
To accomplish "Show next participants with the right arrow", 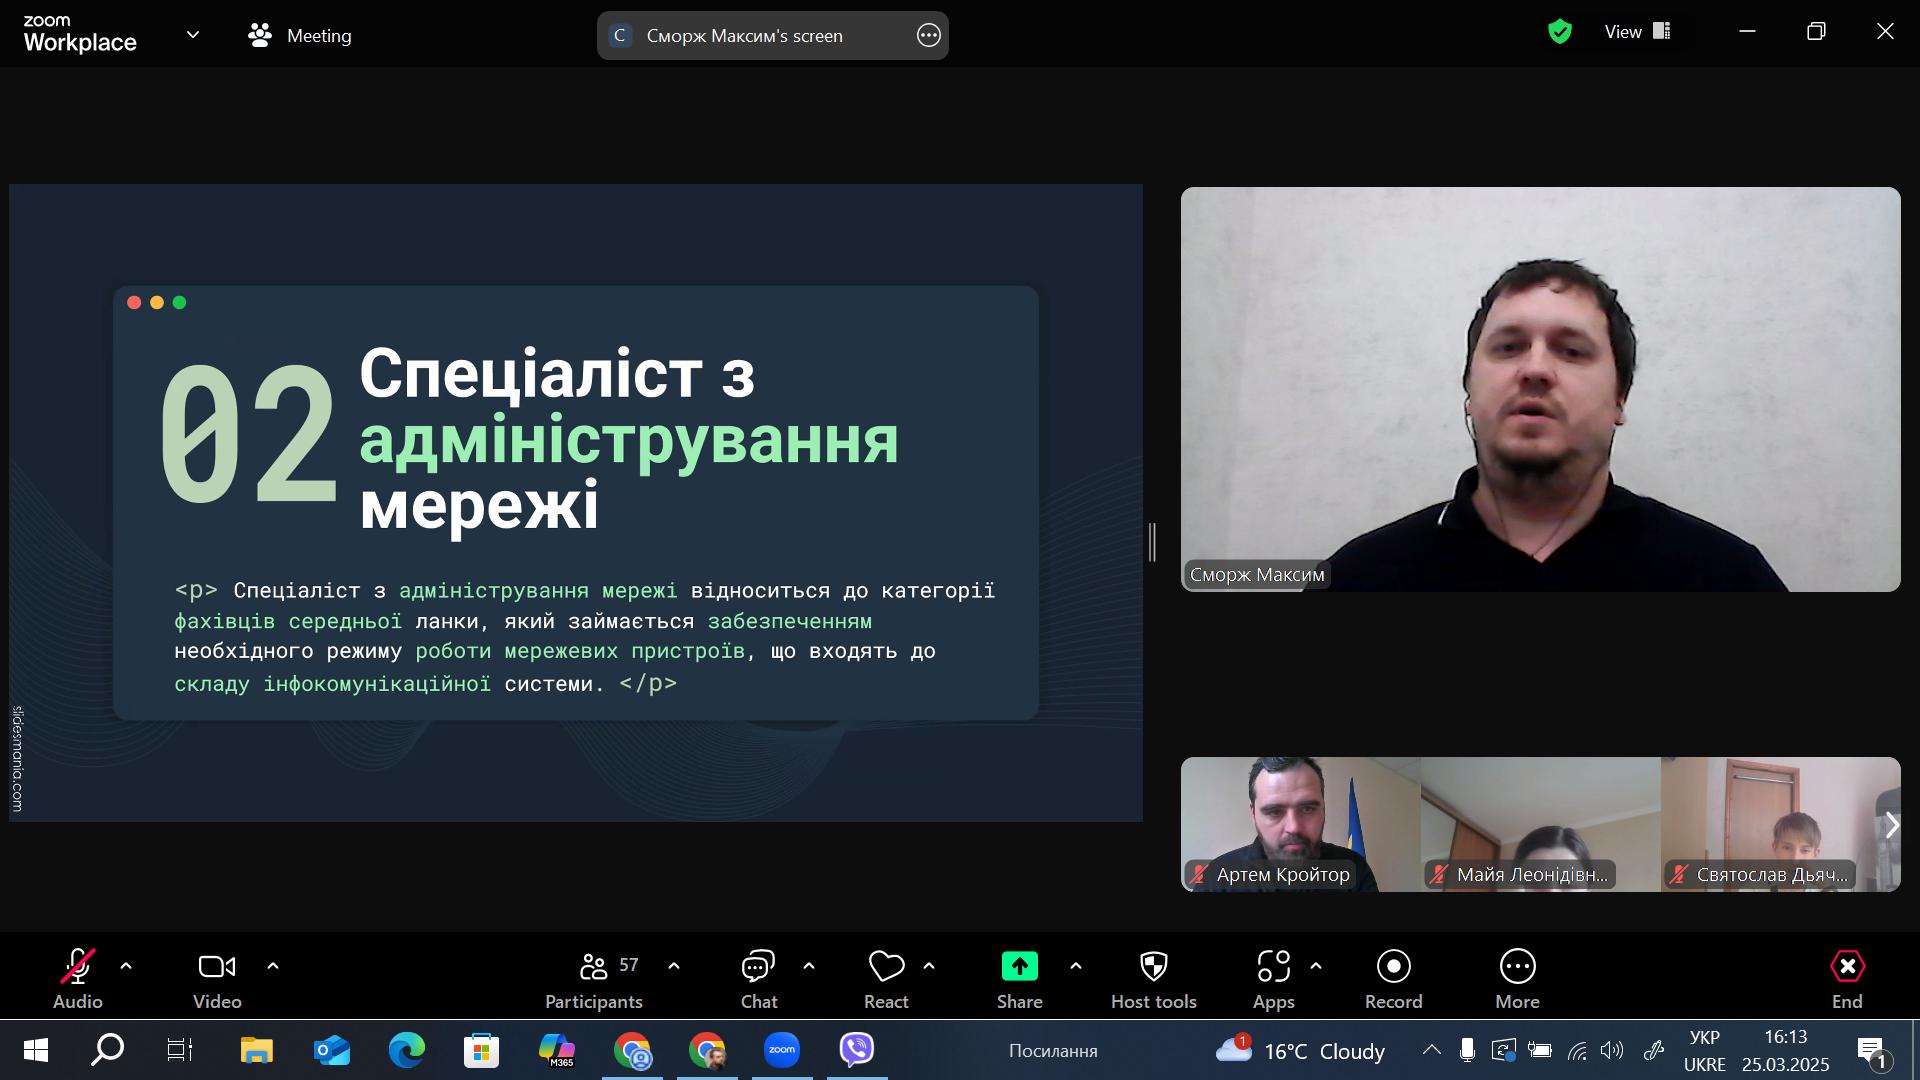I will click(x=1890, y=825).
